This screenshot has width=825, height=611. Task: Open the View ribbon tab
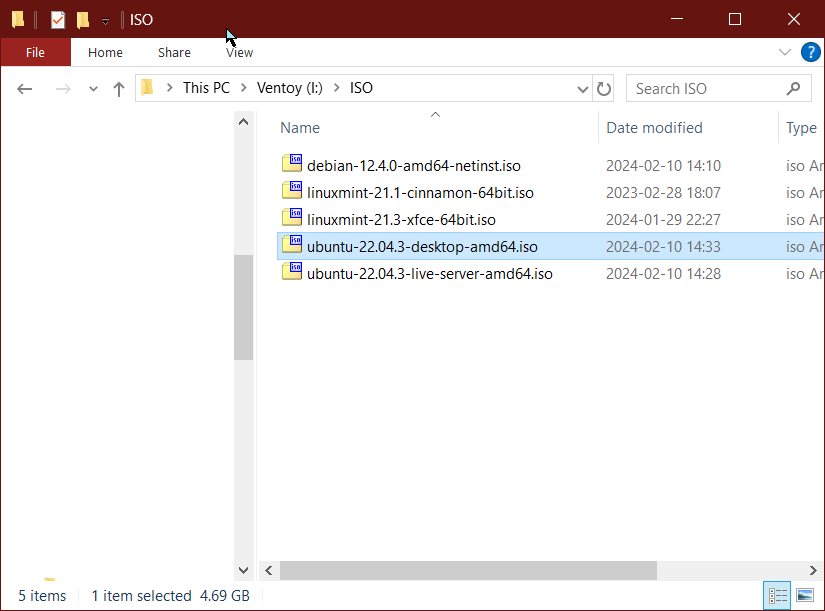239,52
